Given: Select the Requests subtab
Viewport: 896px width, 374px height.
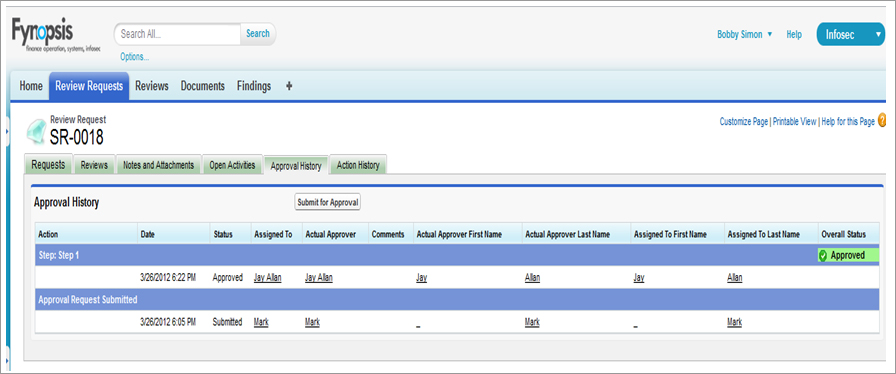Looking at the screenshot, I should pos(48,165).
